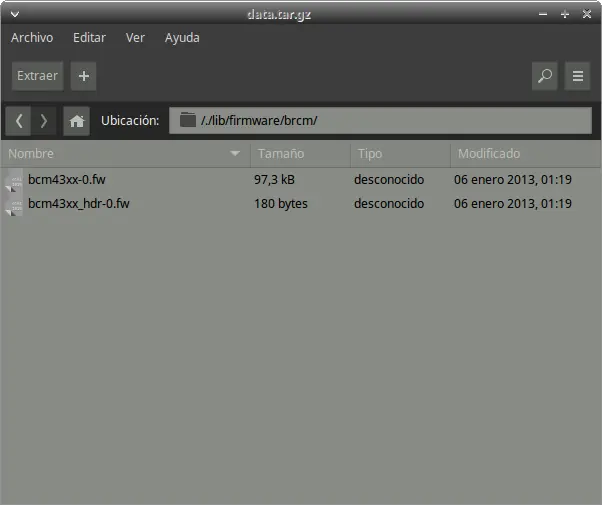Add files with the plus button

coord(83,76)
